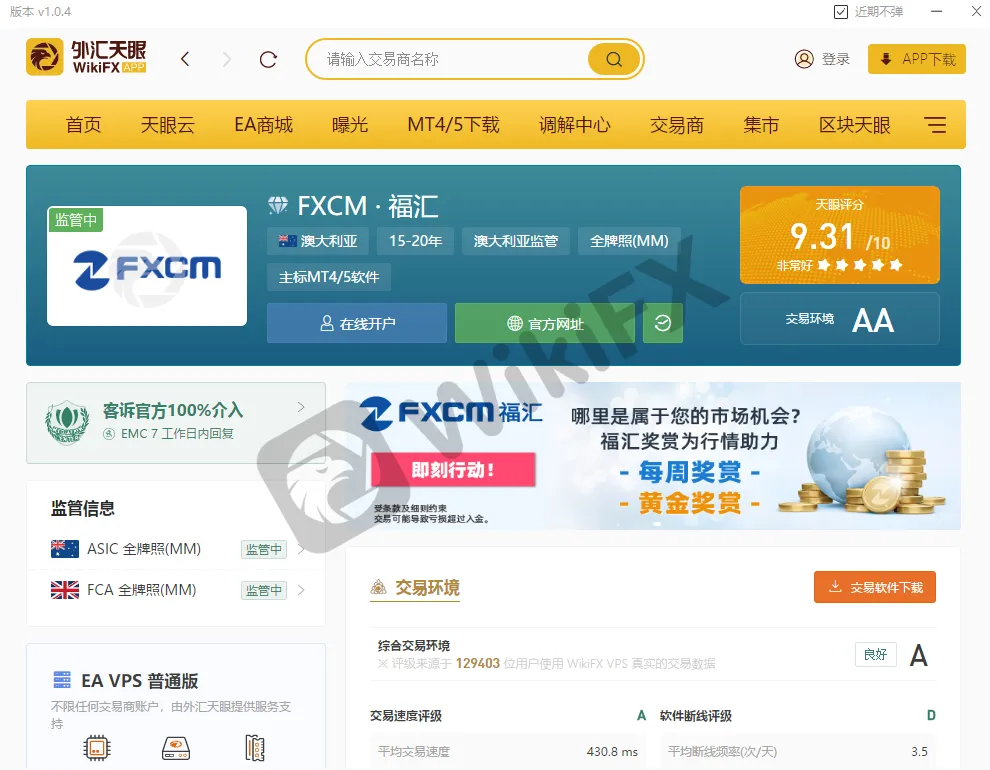990x770 pixels.
Task: Click the diamond icon beside FXCM title
Action: pyautogui.click(x=278, y=205)
